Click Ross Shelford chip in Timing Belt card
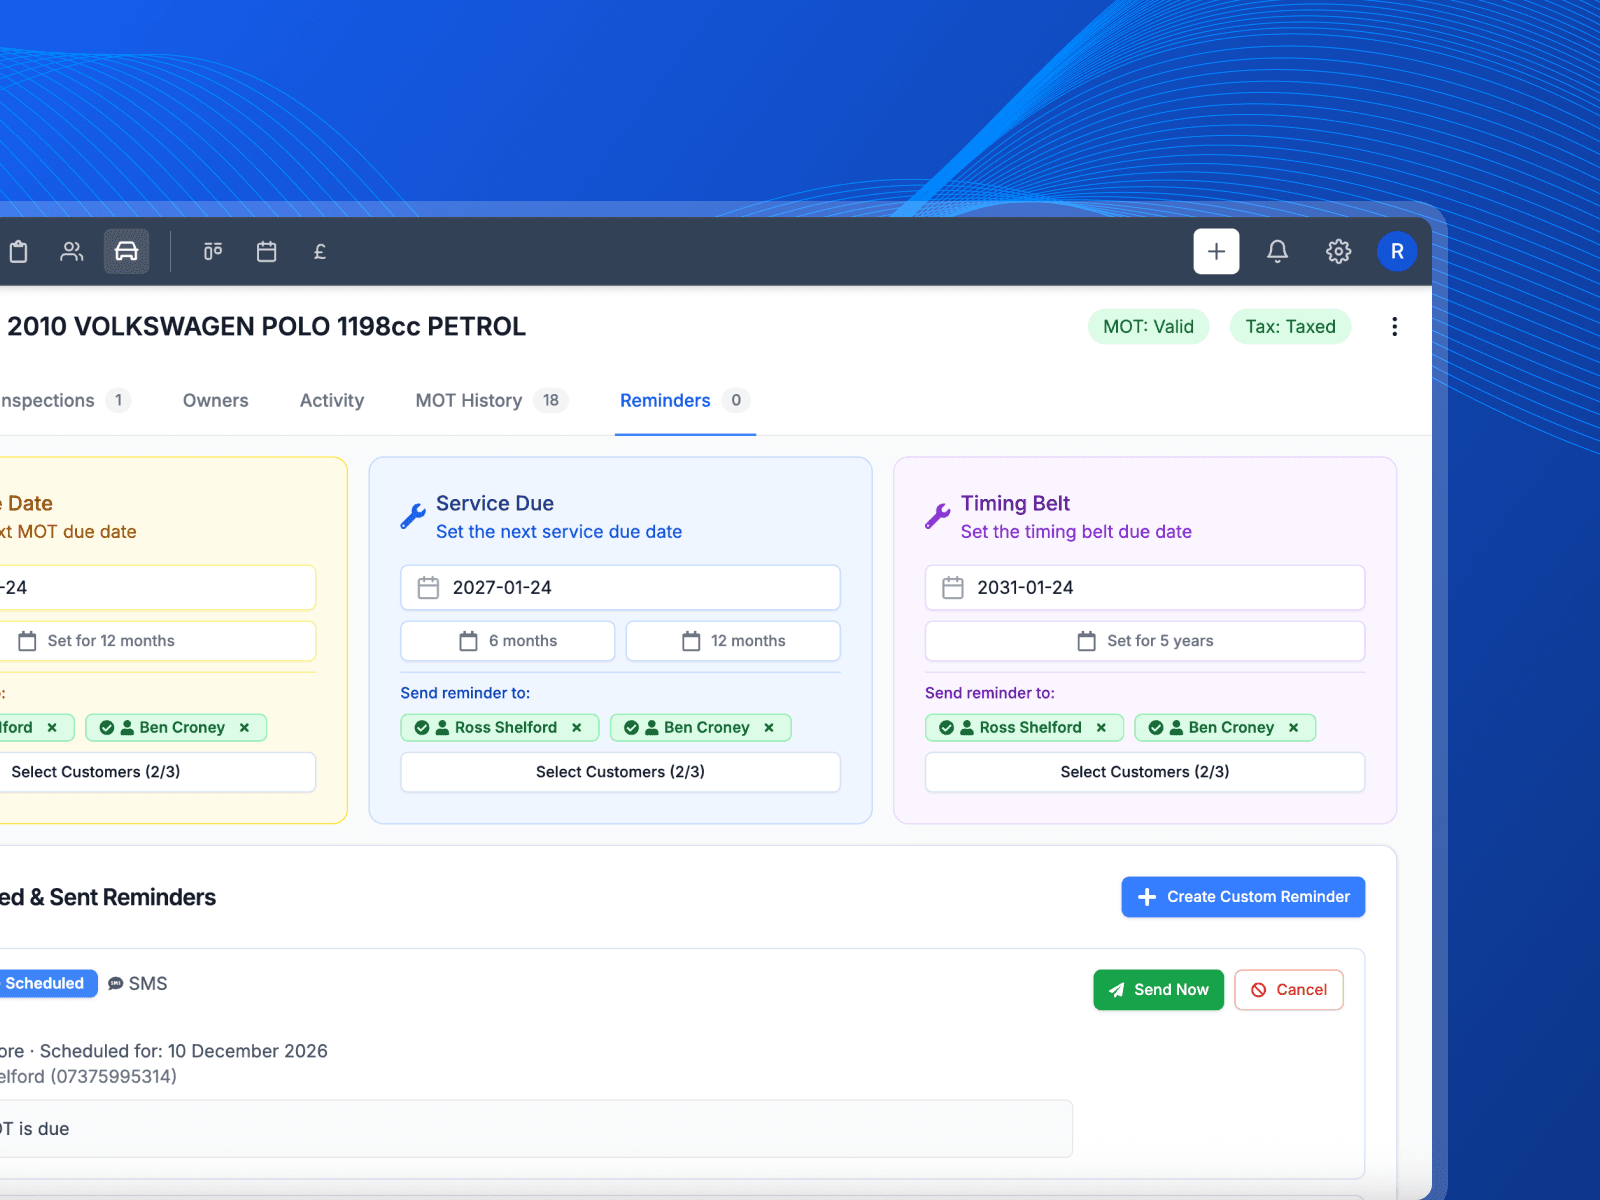The image size is (1600, 1200). pos(1024,728)
